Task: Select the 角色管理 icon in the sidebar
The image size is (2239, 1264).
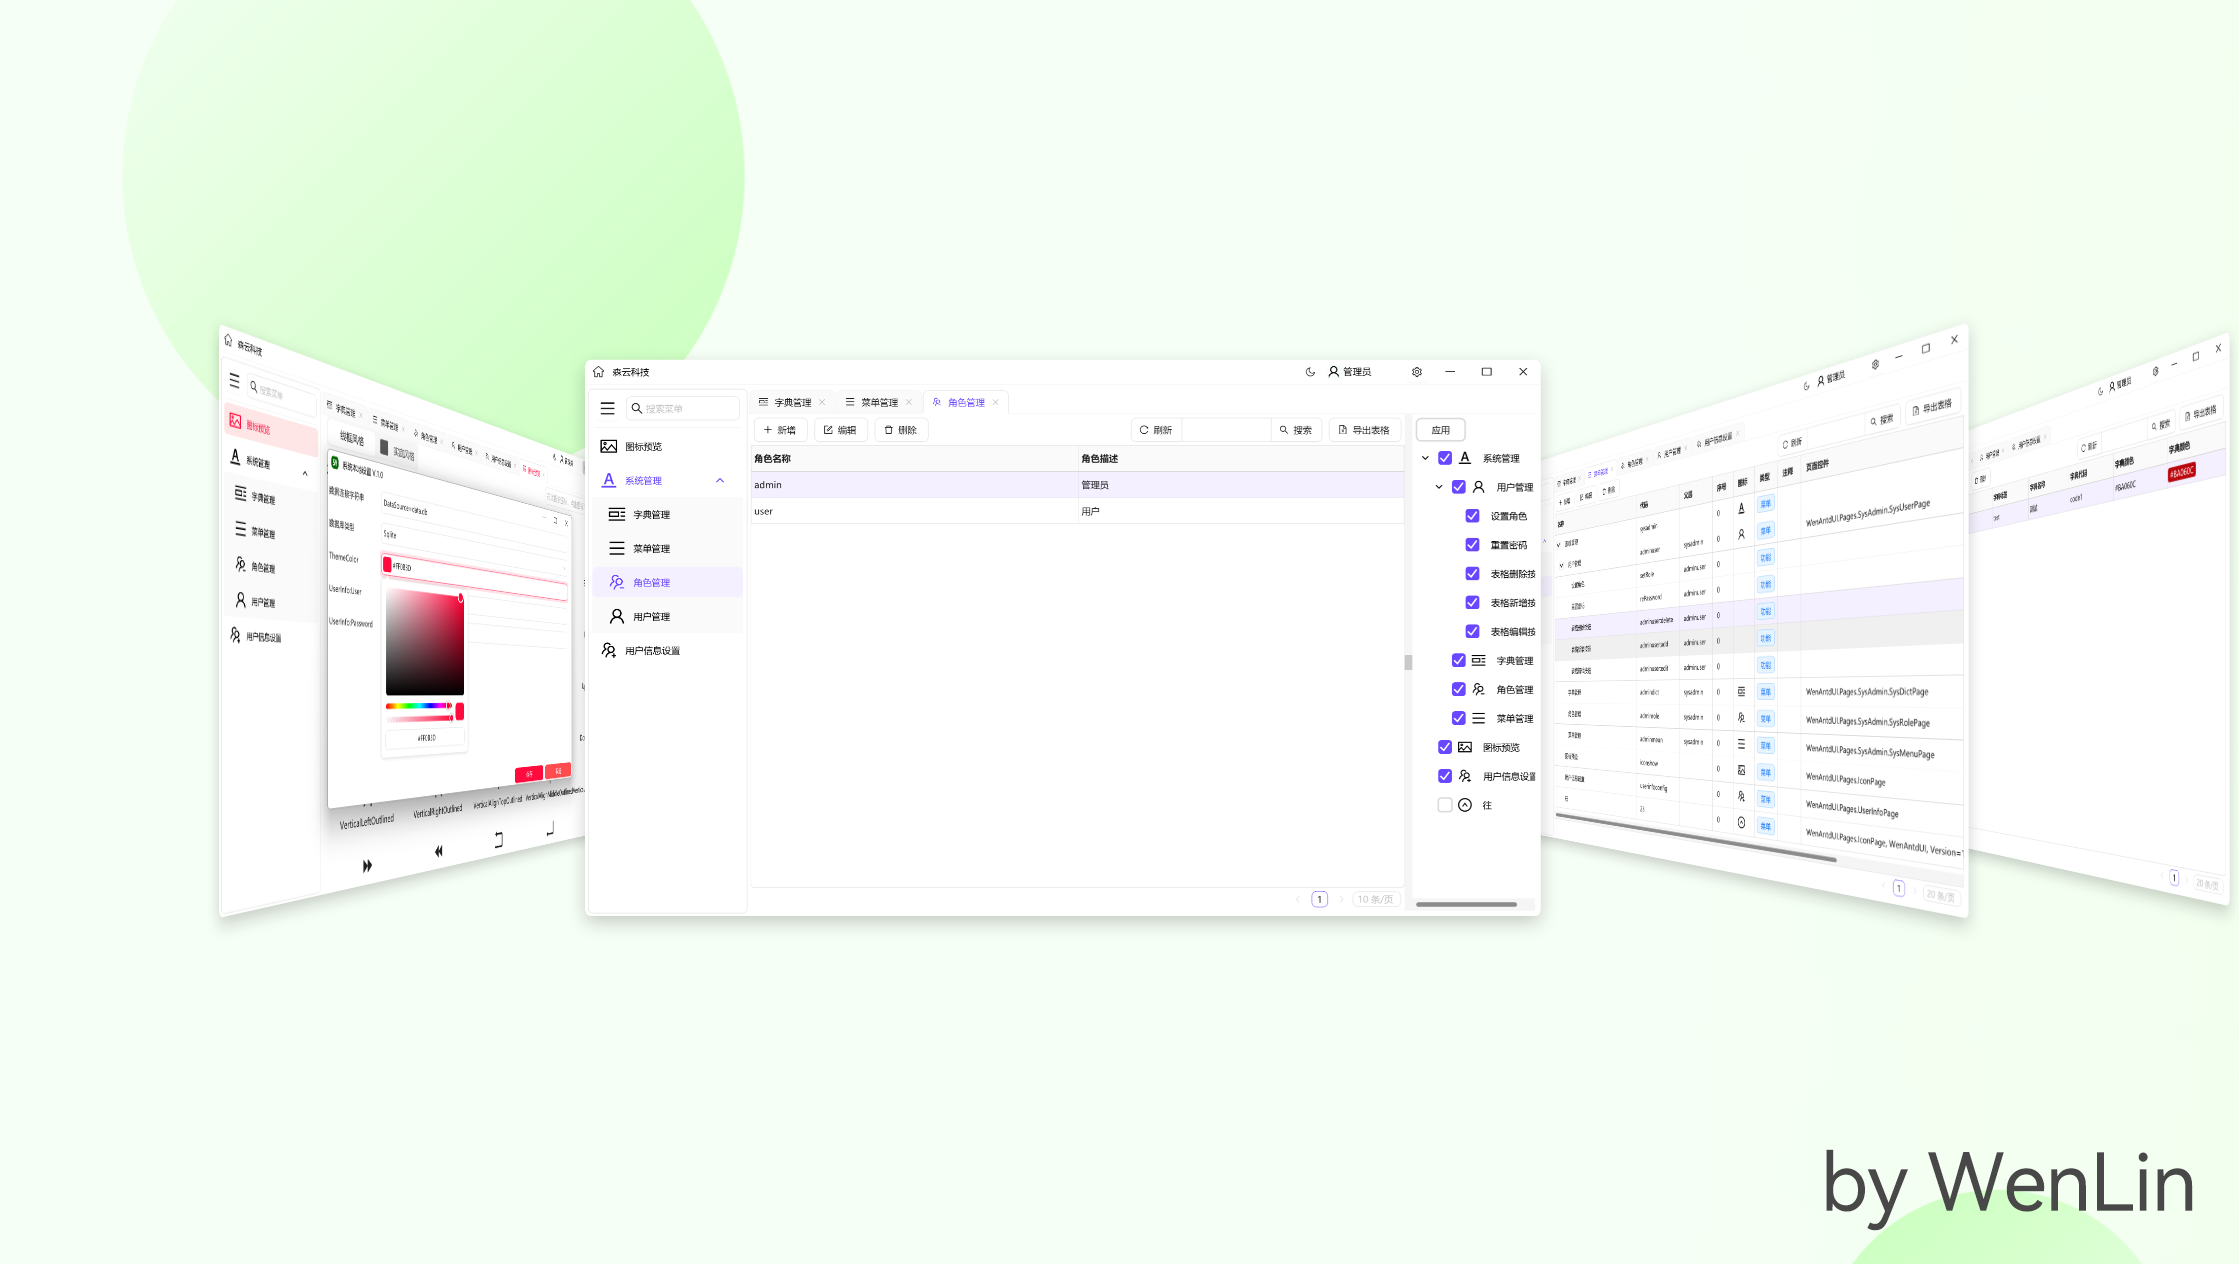Action: pyautogui.click(x=615, y=581)
